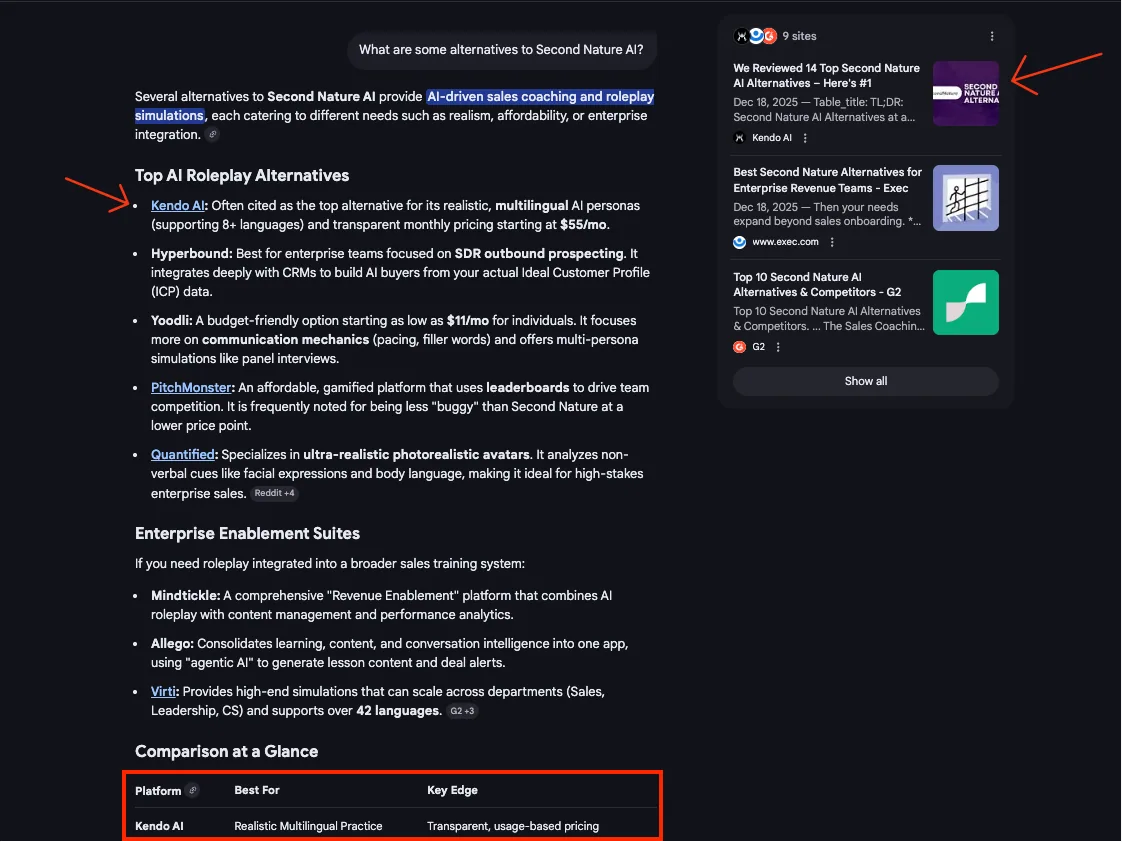Image resolution: width=1122 pixels, height=842 pixels.
Task: Click the purple Second Nature Alternatives thumbnail
Action: click(966, 94)
